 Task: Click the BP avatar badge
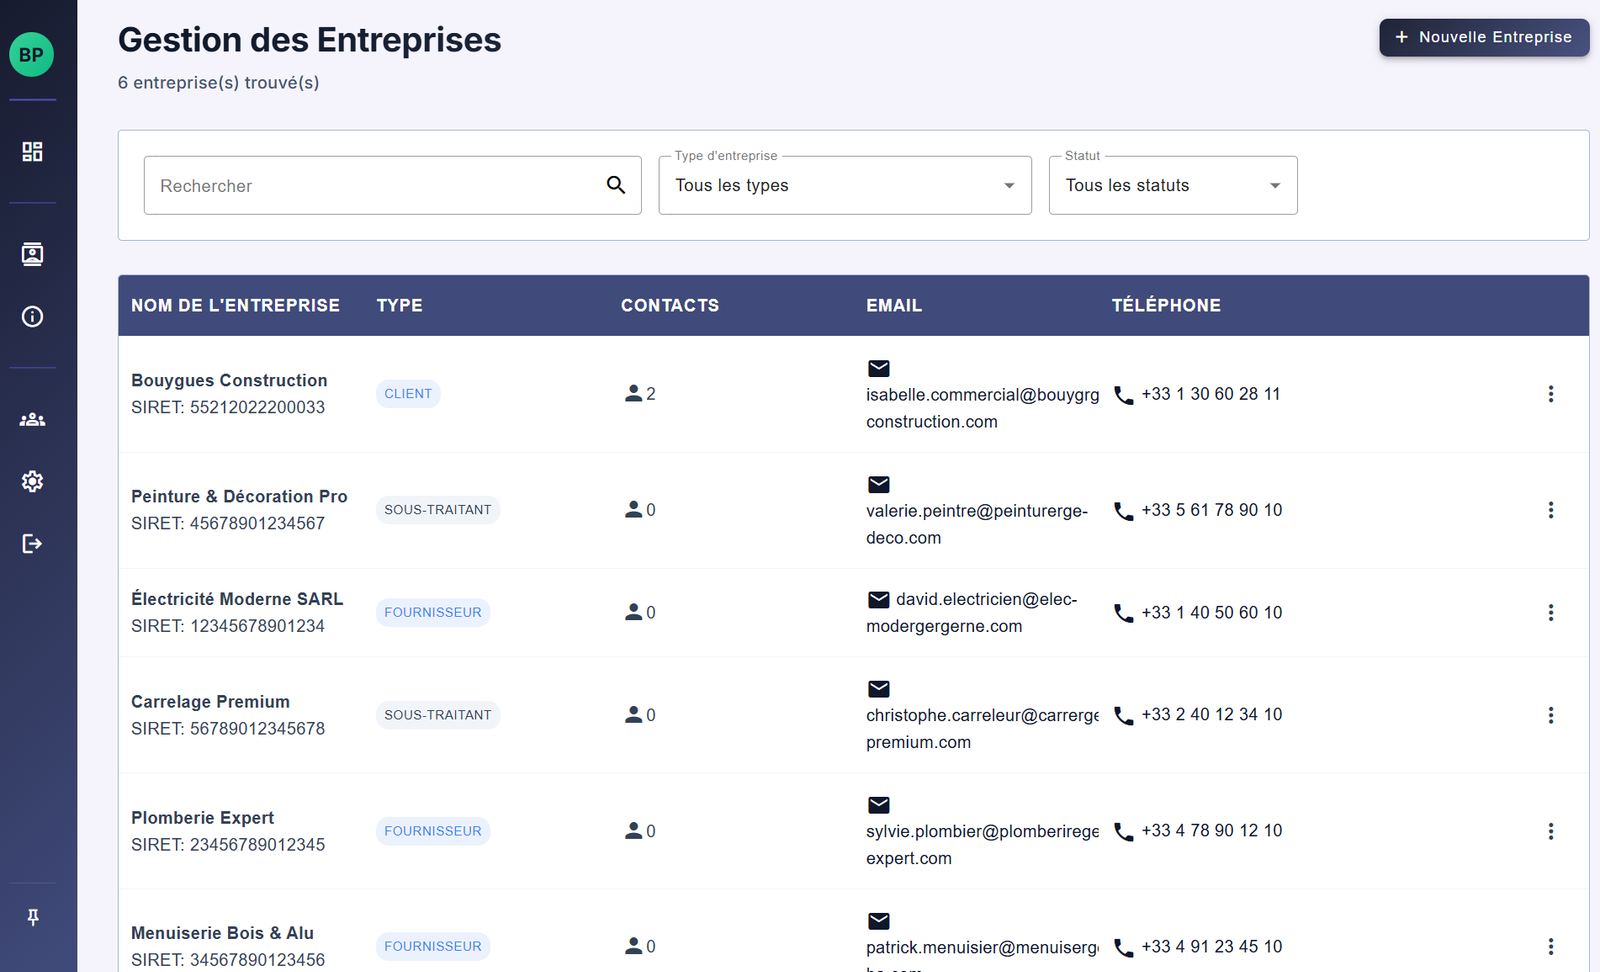click(x=31, y=54)
